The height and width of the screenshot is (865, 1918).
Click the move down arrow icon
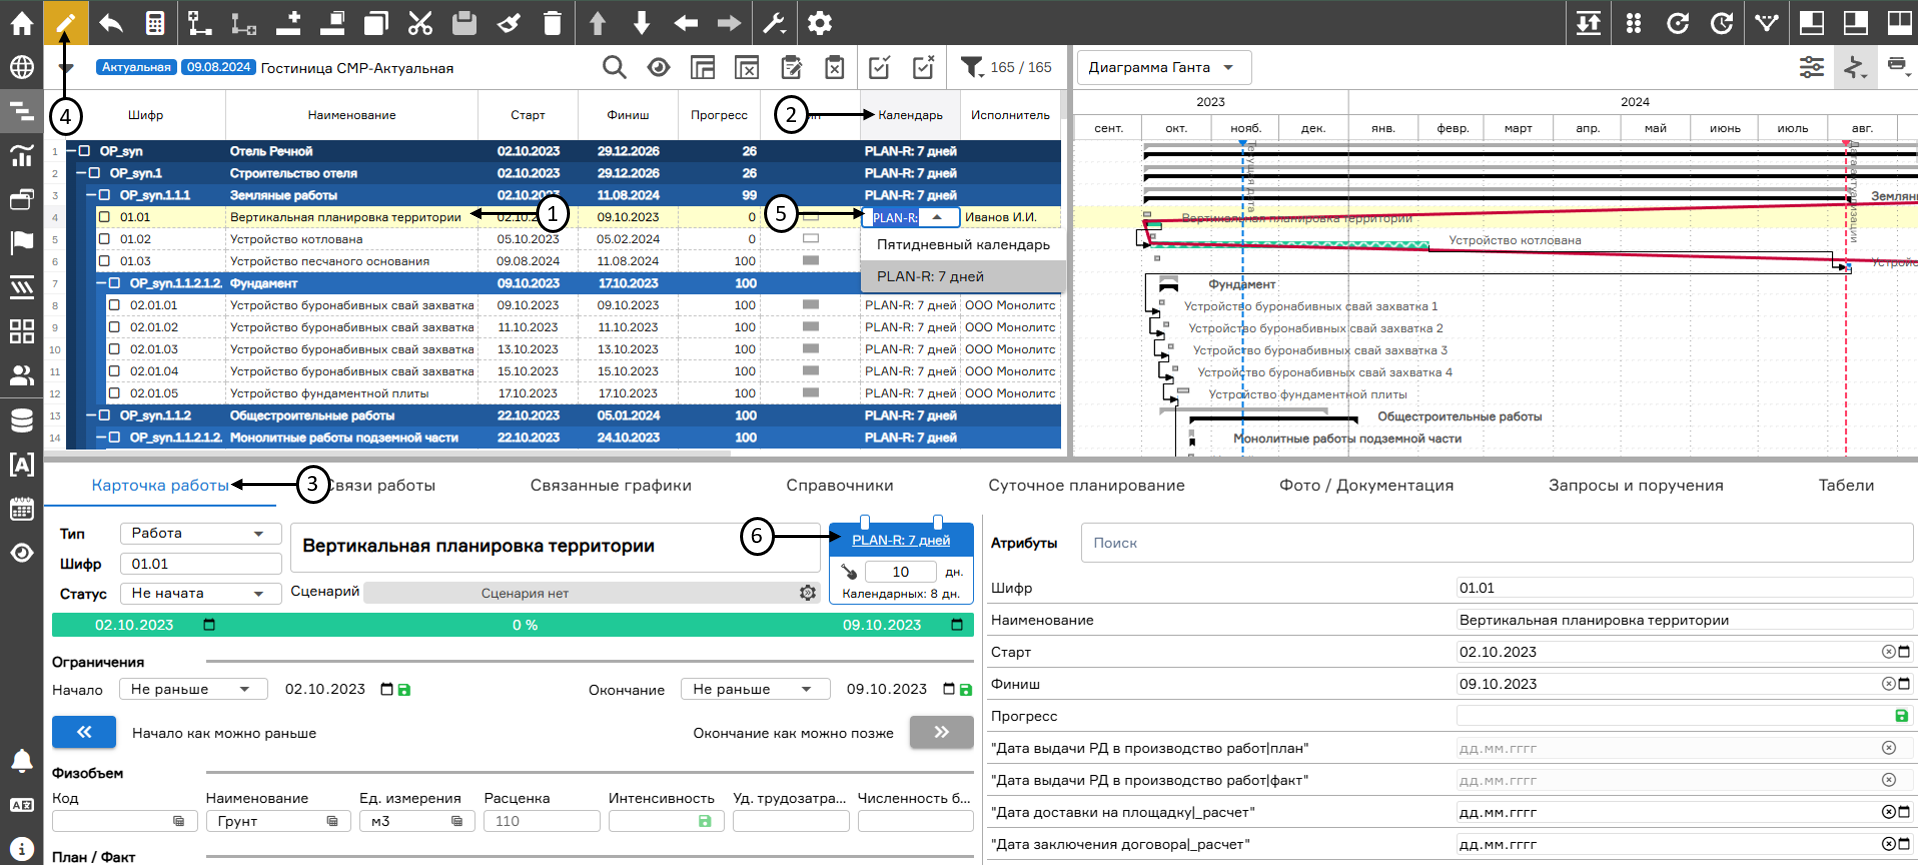pos(642,22)
